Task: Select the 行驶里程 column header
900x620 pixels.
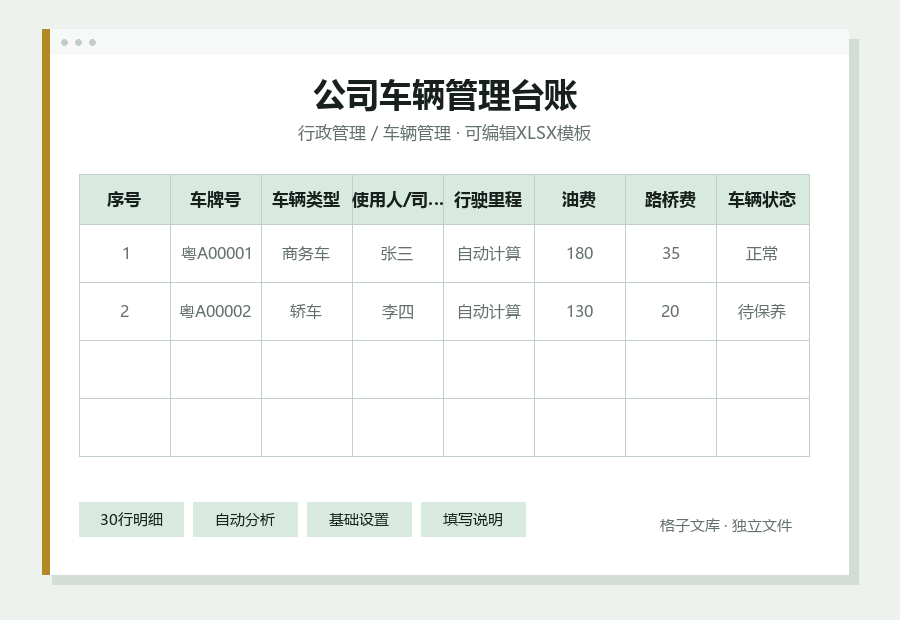Action: pyautogui.click(x=488, y=199)
